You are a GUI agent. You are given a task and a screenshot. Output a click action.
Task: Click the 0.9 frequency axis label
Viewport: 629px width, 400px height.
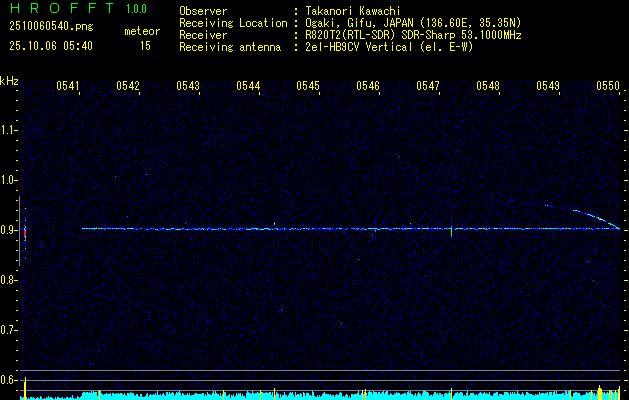[x=9, y=230]
